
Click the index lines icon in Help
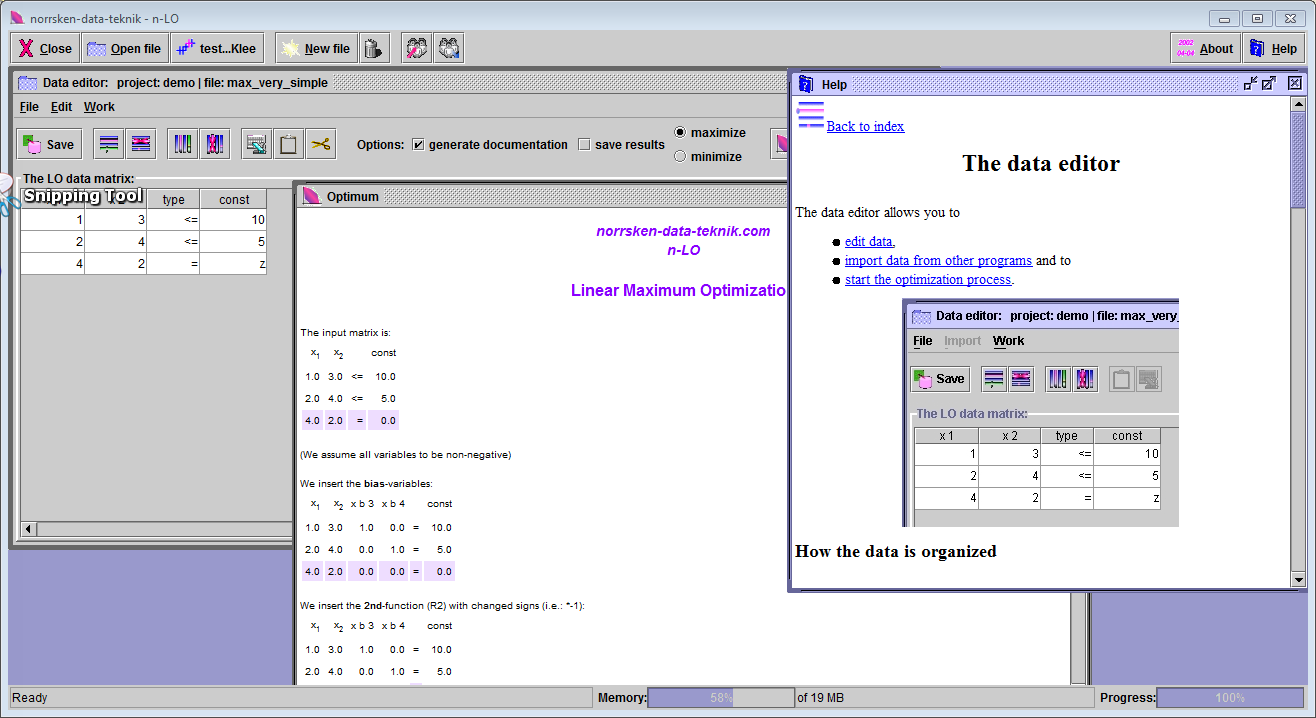click(811, 113)
